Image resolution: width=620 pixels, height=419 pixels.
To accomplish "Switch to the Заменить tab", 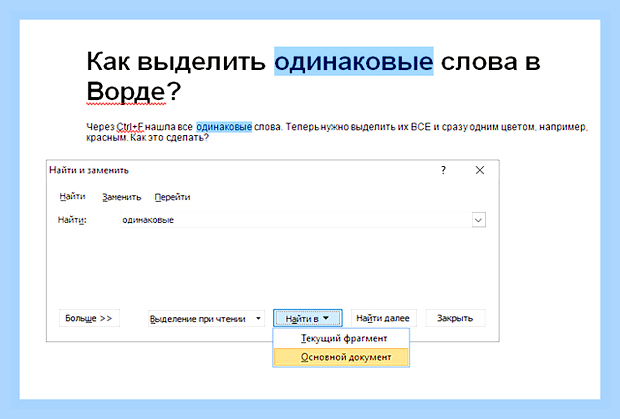I will pyautogui.click(x=121, y=197).
